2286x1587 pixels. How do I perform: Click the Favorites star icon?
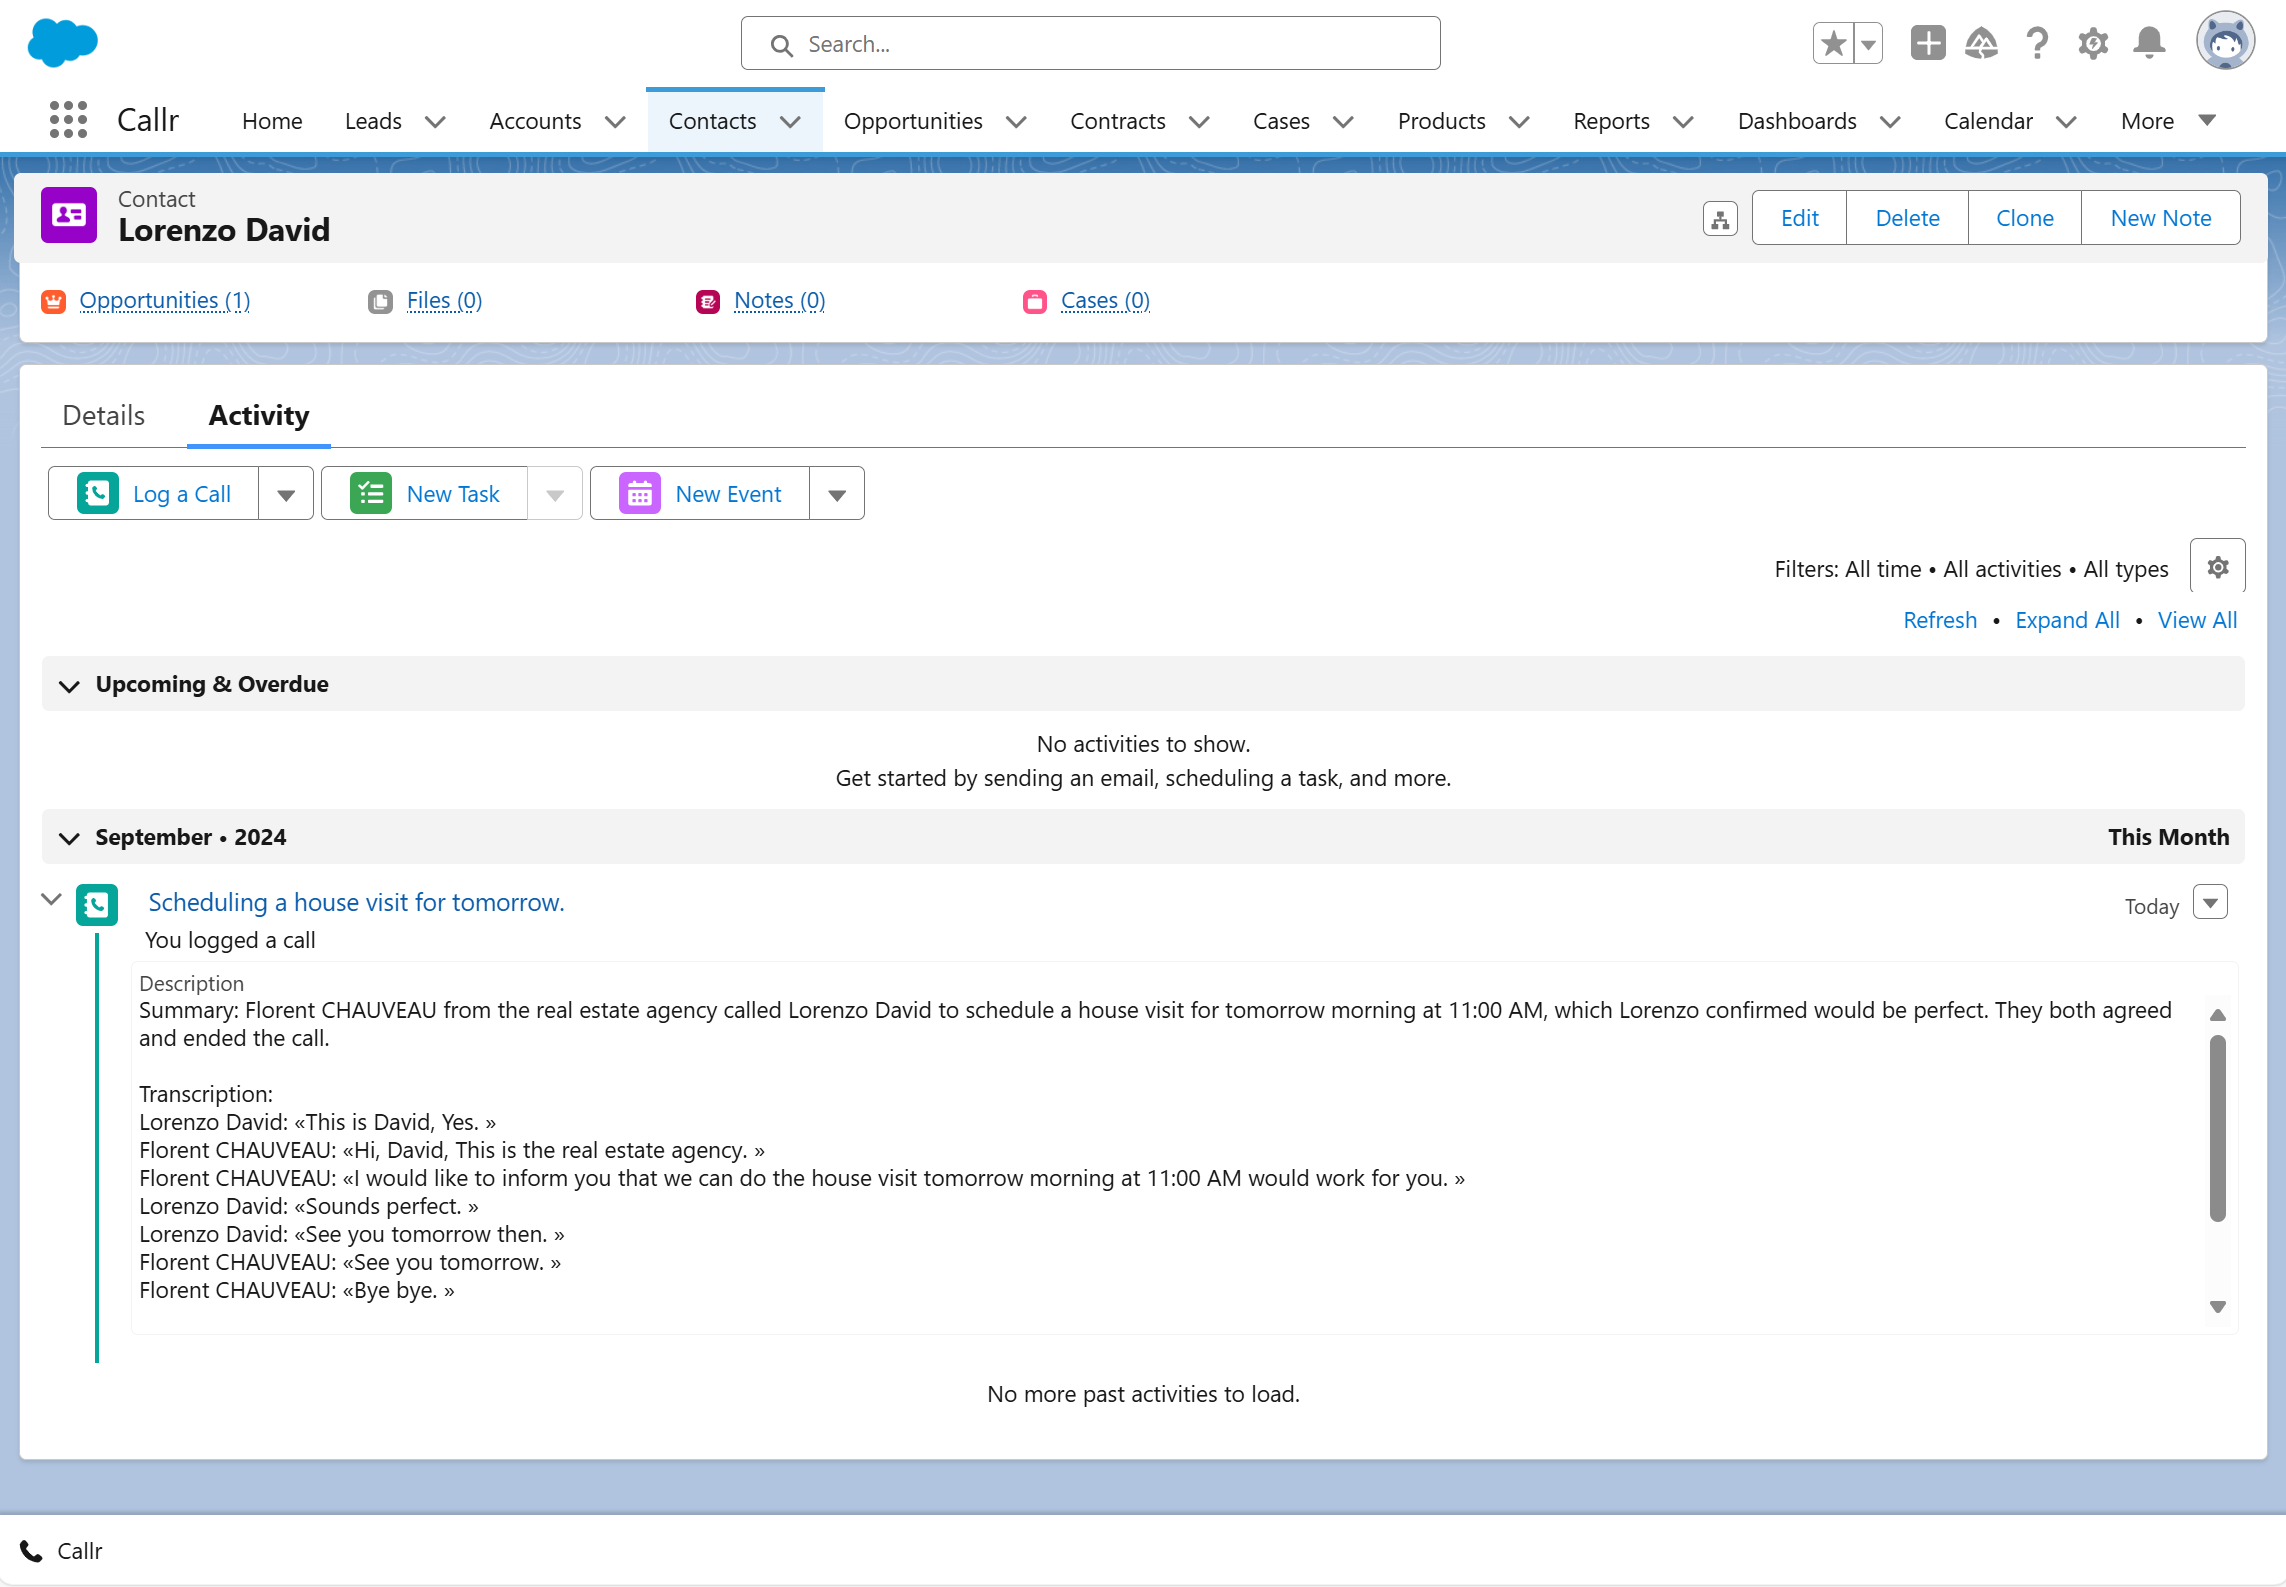(x=1833, y=44)
